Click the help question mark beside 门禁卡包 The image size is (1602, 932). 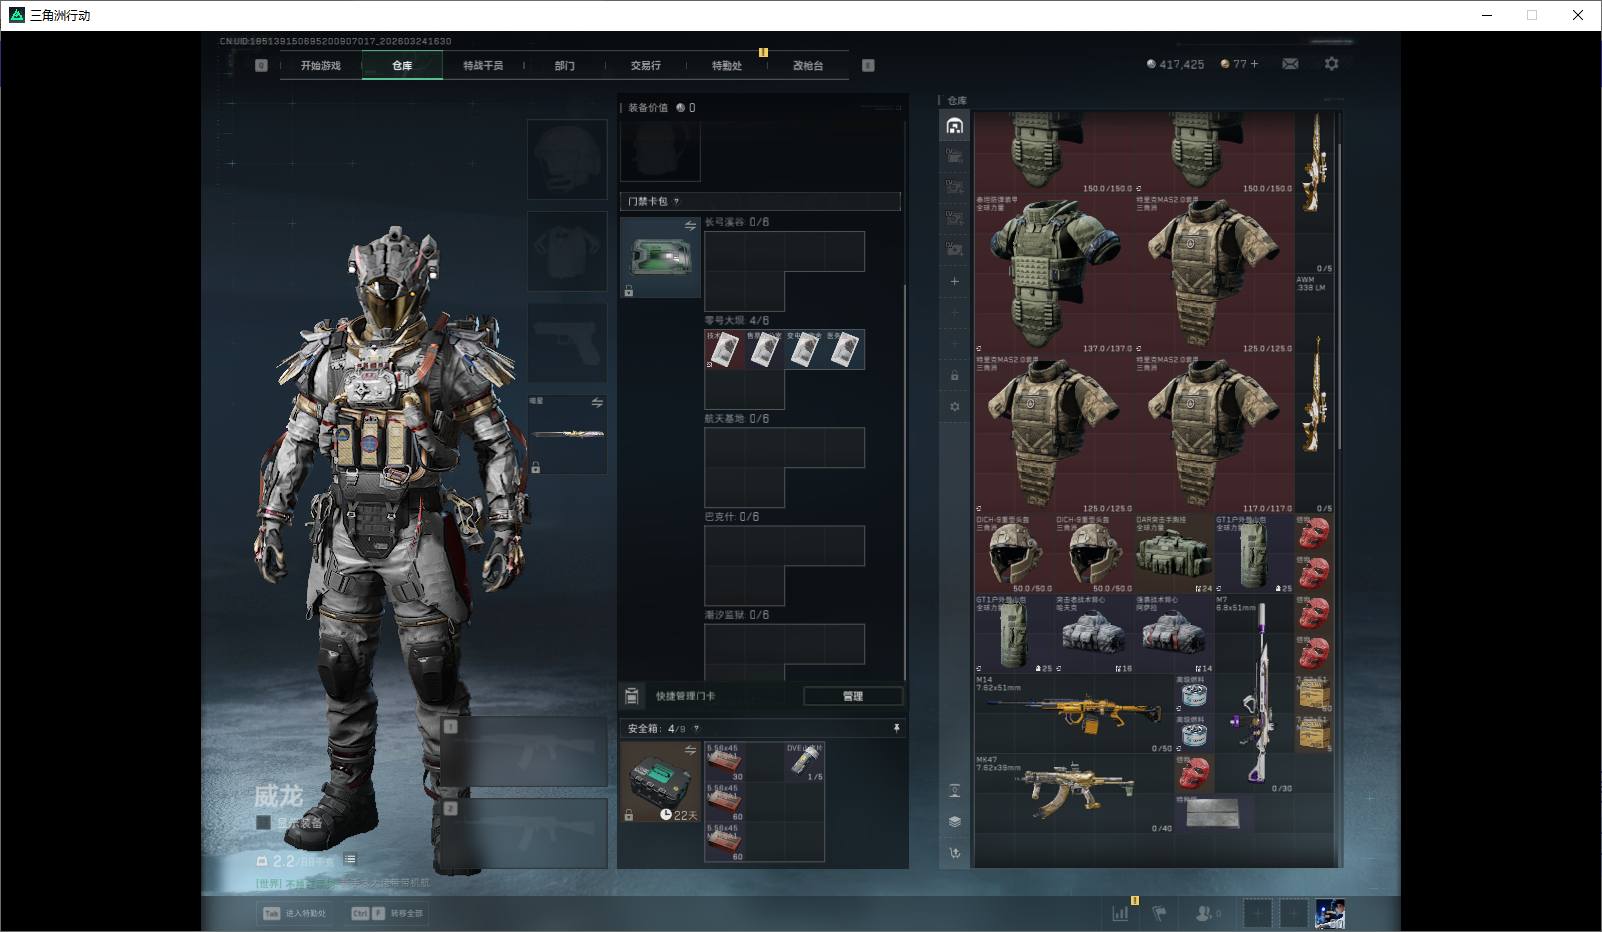coord(677,202)
